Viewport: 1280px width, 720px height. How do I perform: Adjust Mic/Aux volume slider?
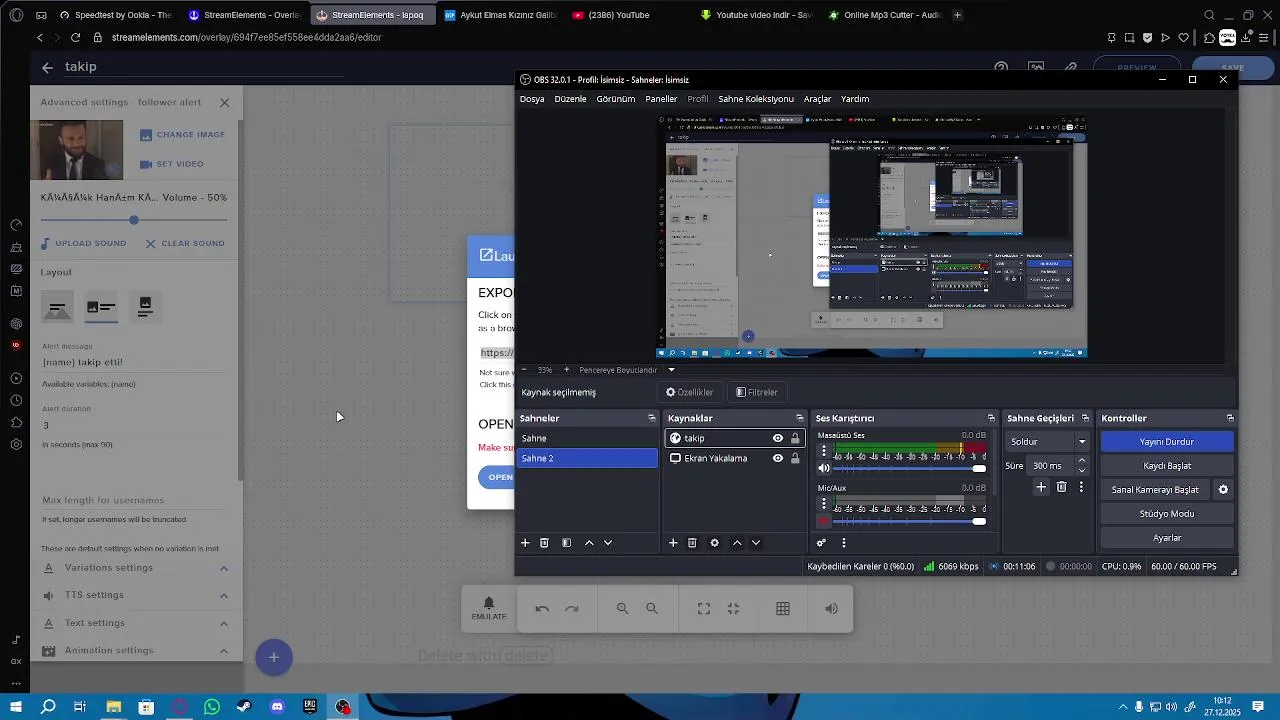tap(909, 521)
